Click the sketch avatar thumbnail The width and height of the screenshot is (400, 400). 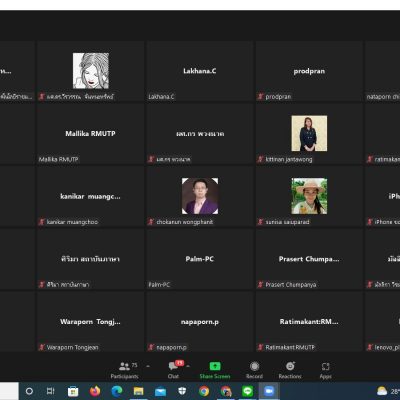pyautogui.click(x=91, y=71)
